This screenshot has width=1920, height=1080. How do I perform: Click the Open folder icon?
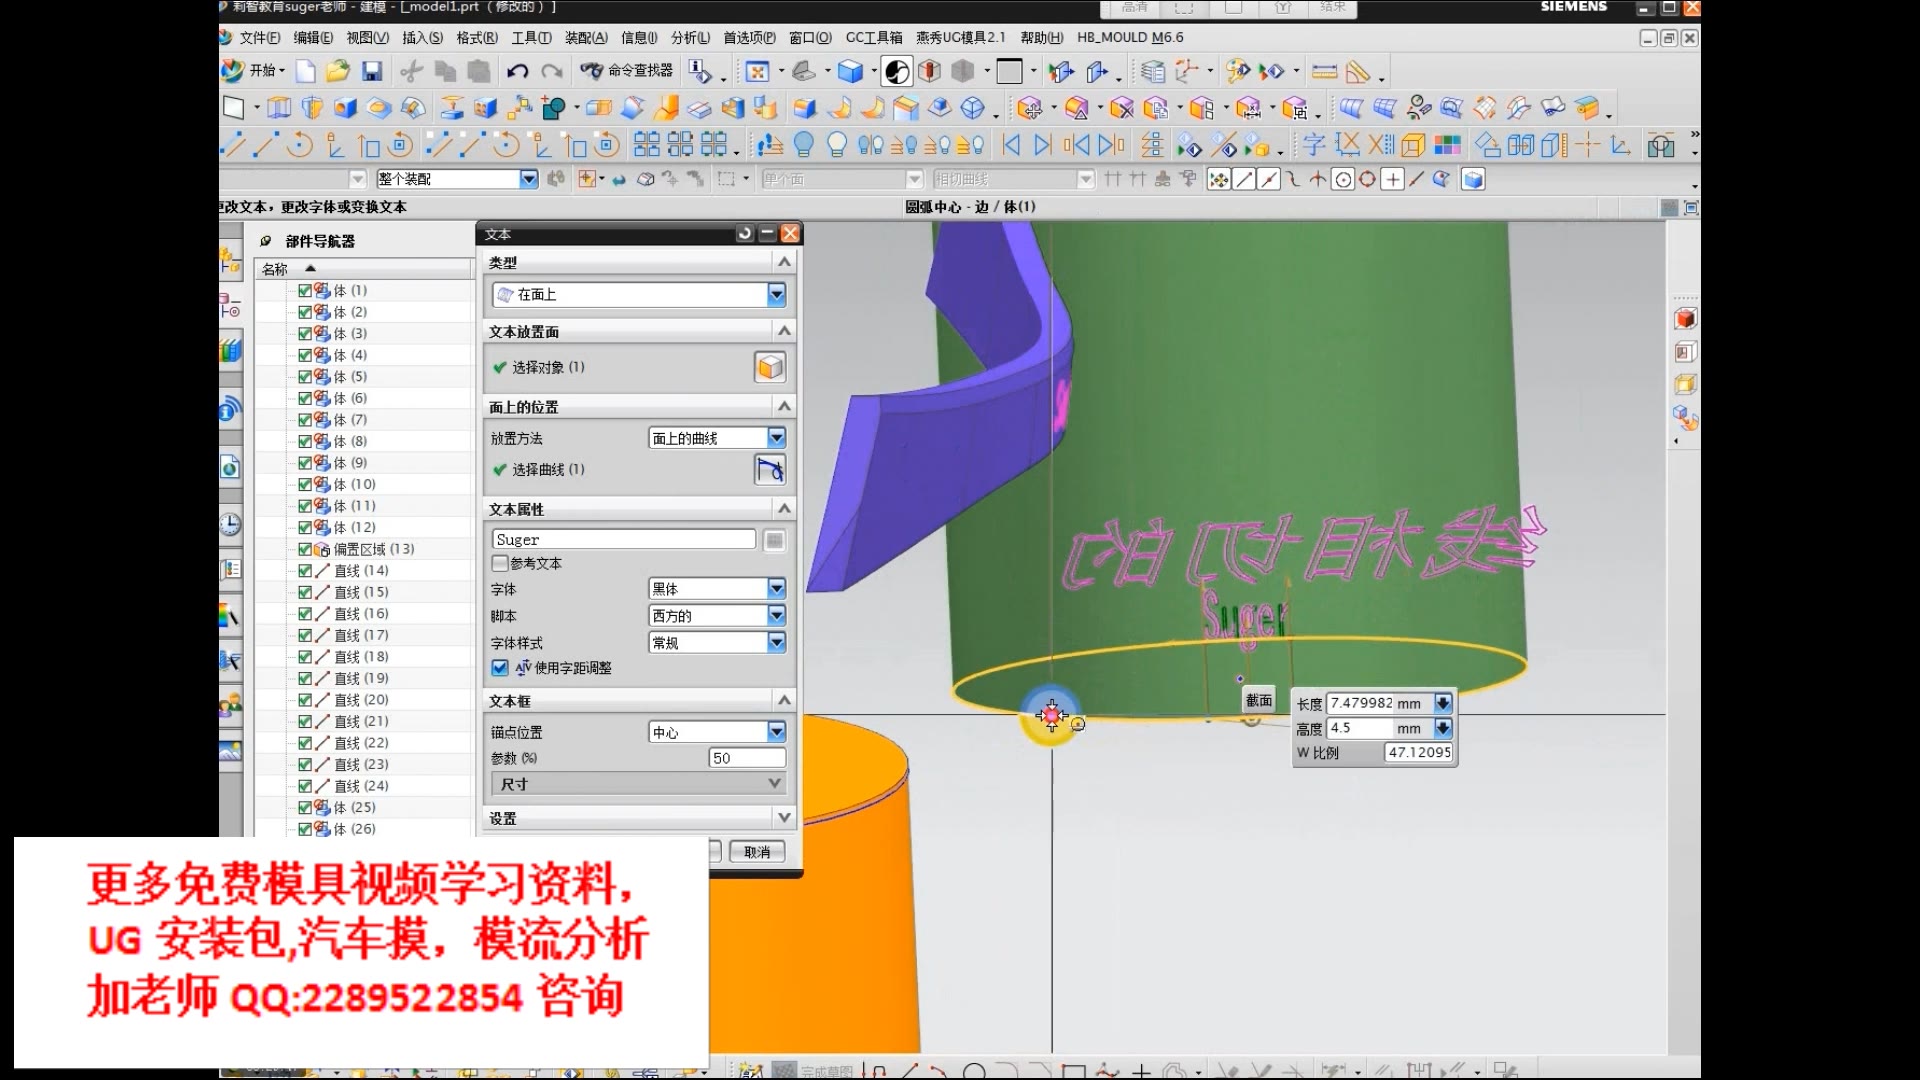(338, 71)
